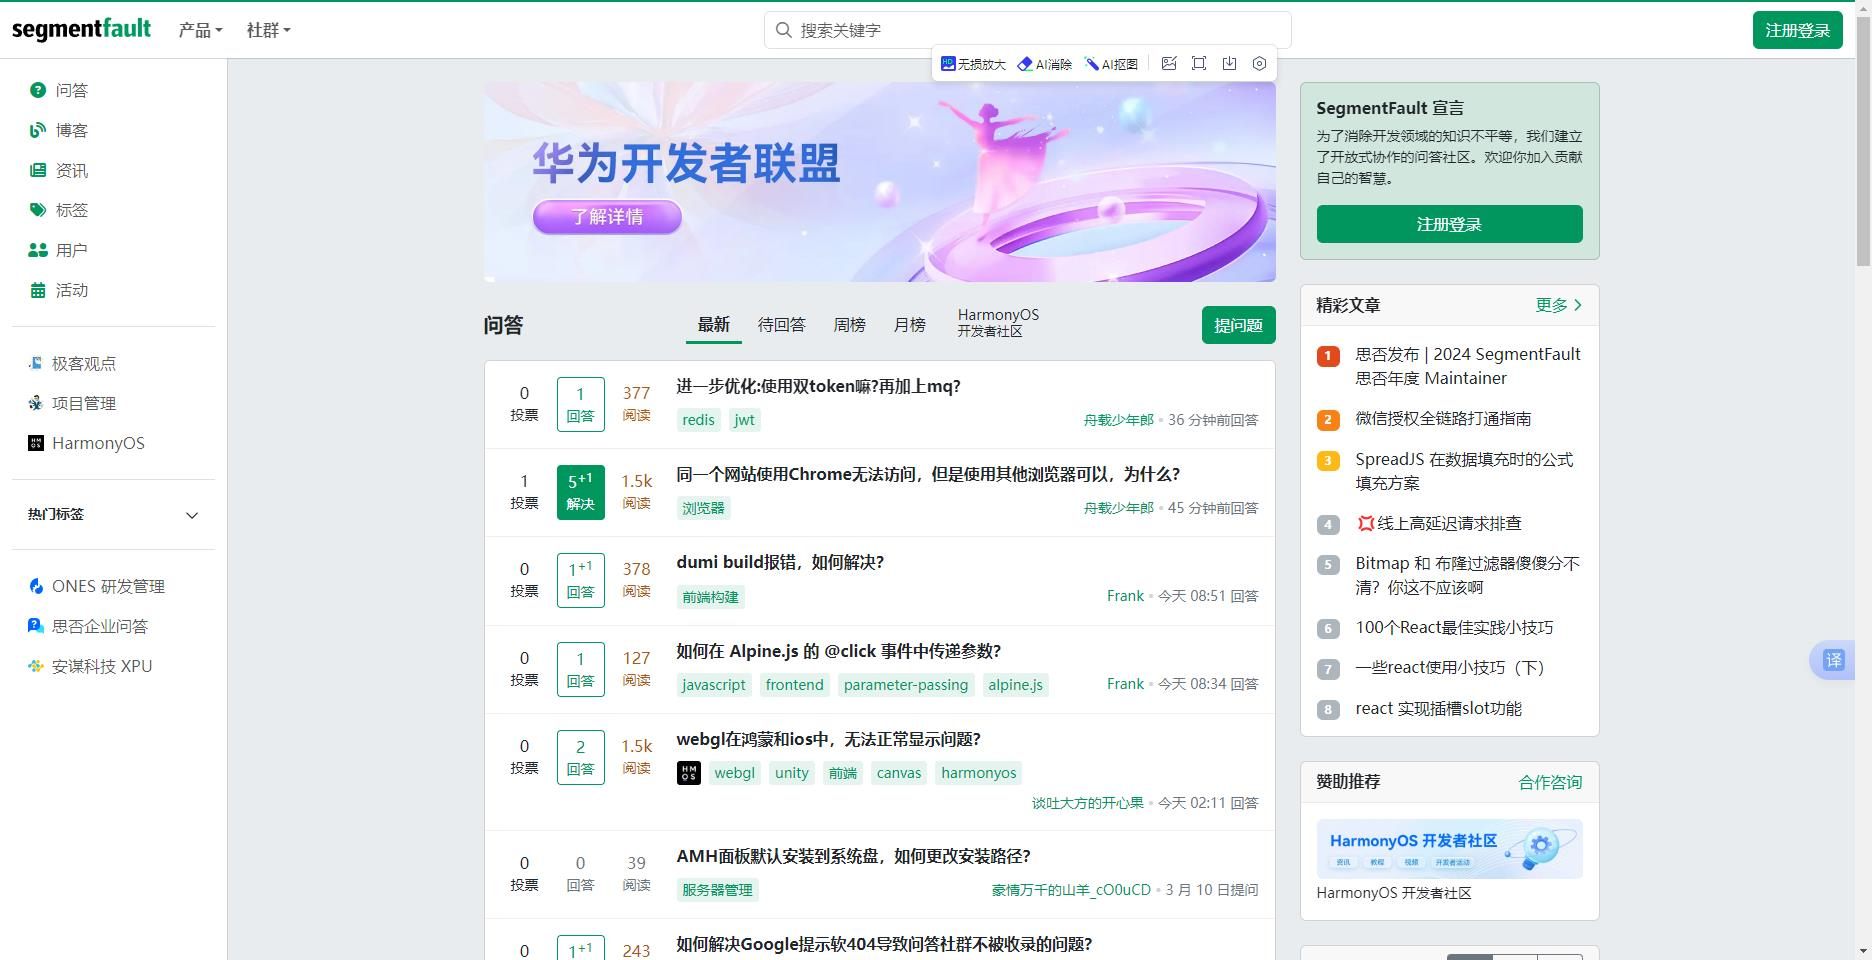Open 博客 in left sidebar
Viewport: 1872px width, 960px height.
(59, 130)
